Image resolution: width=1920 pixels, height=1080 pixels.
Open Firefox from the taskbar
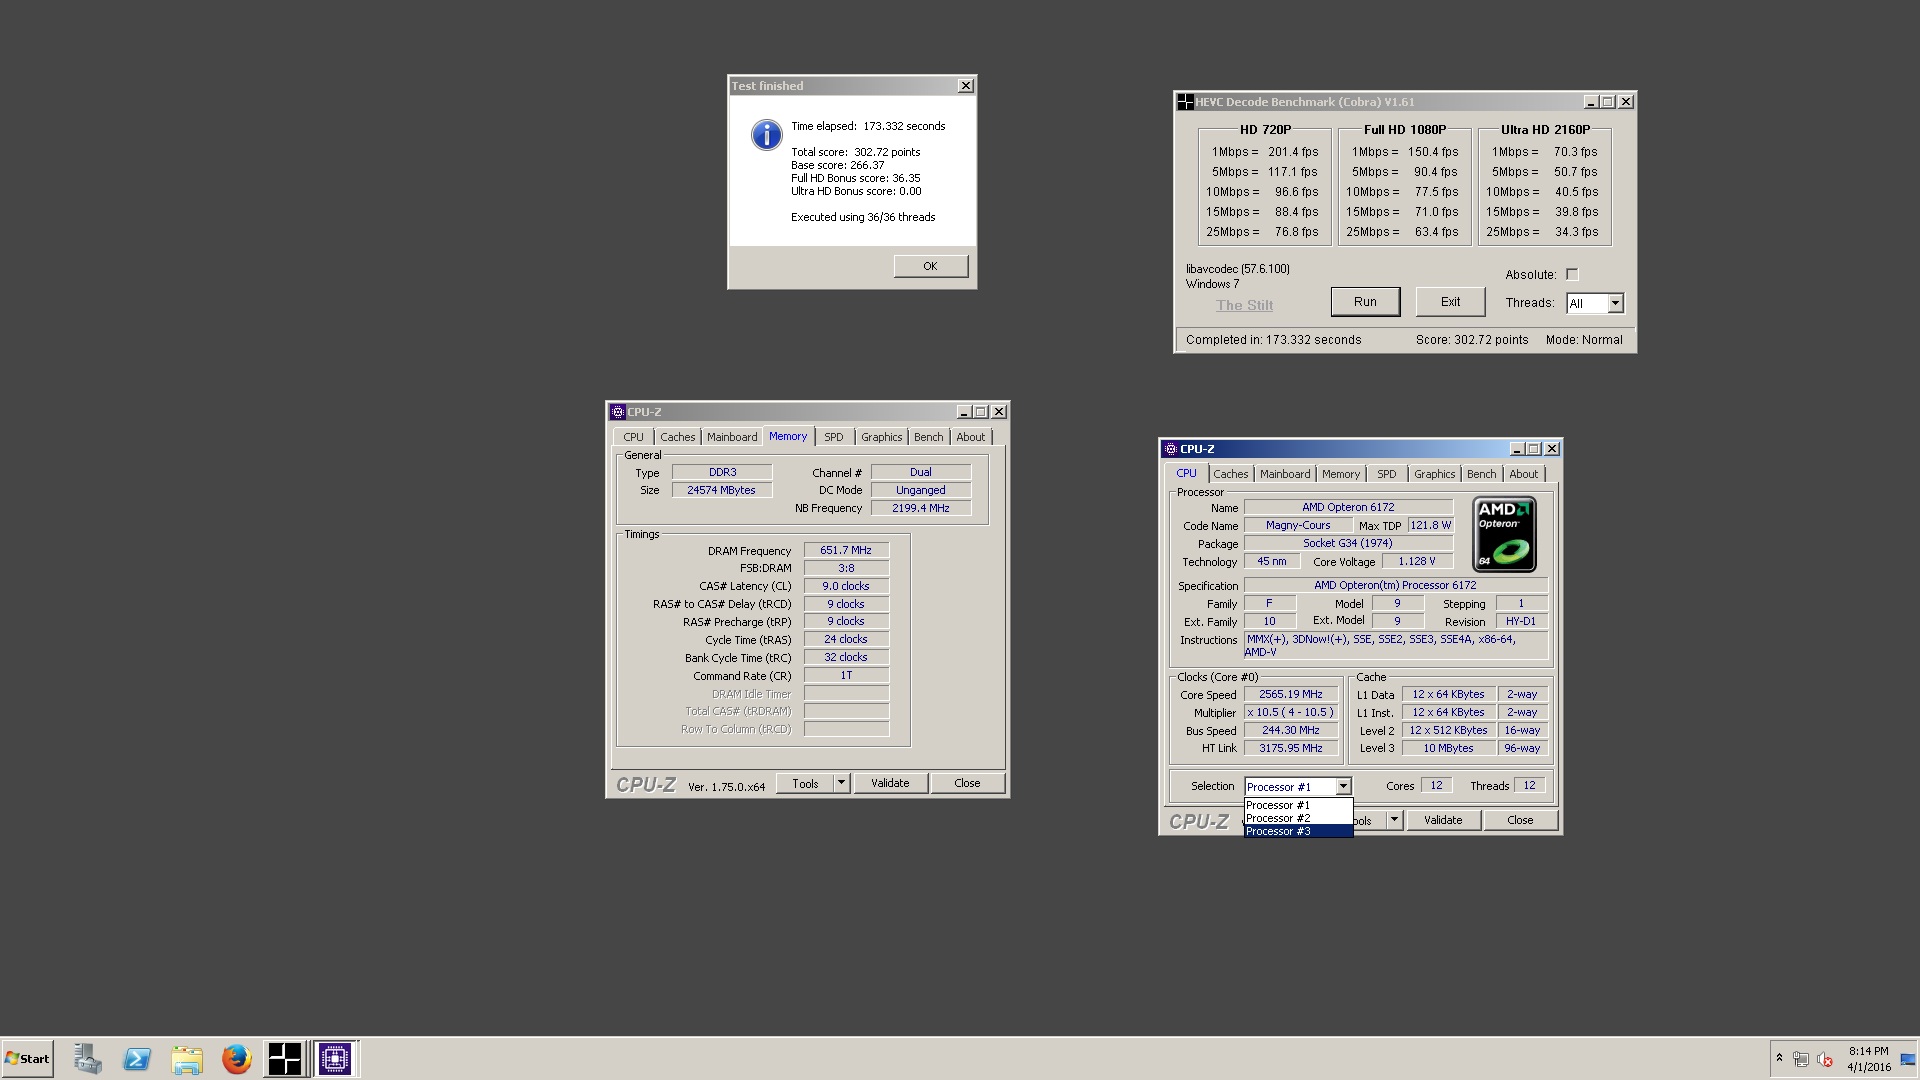(x=237, y=1059)
